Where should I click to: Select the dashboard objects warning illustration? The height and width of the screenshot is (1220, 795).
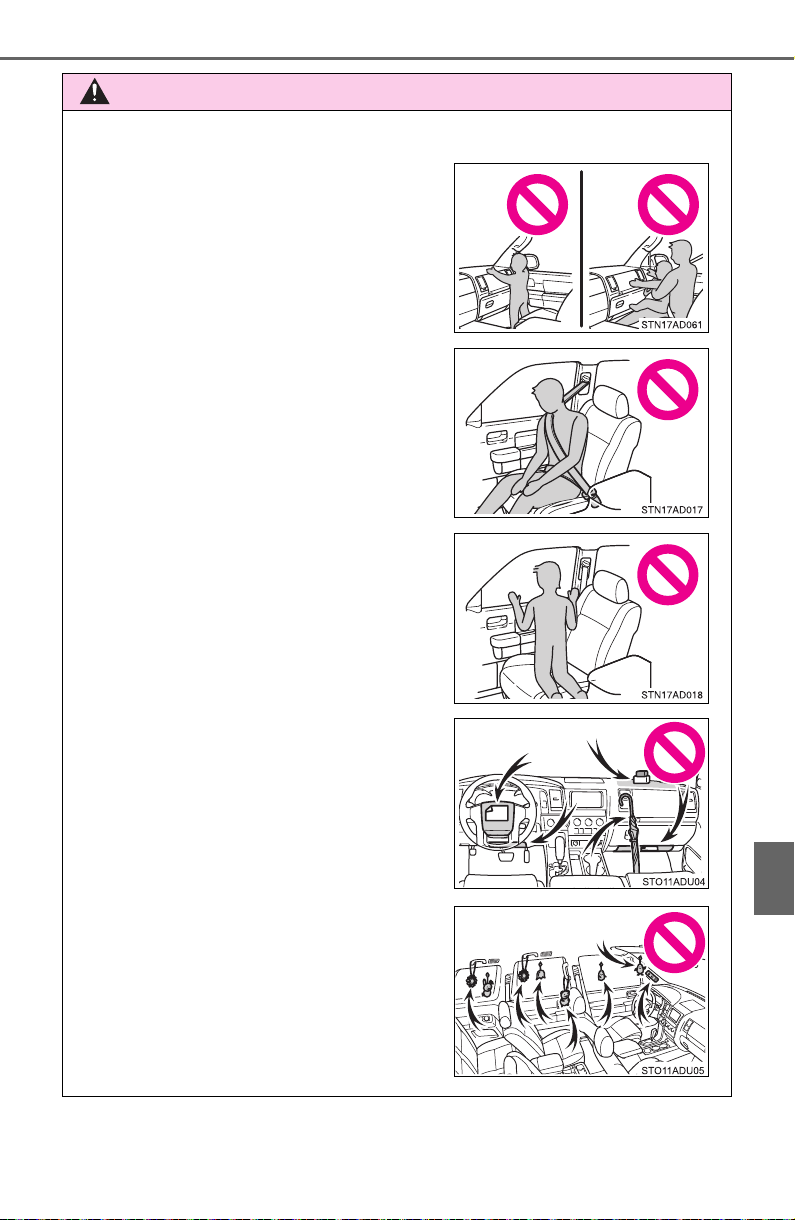pos(581,803)
